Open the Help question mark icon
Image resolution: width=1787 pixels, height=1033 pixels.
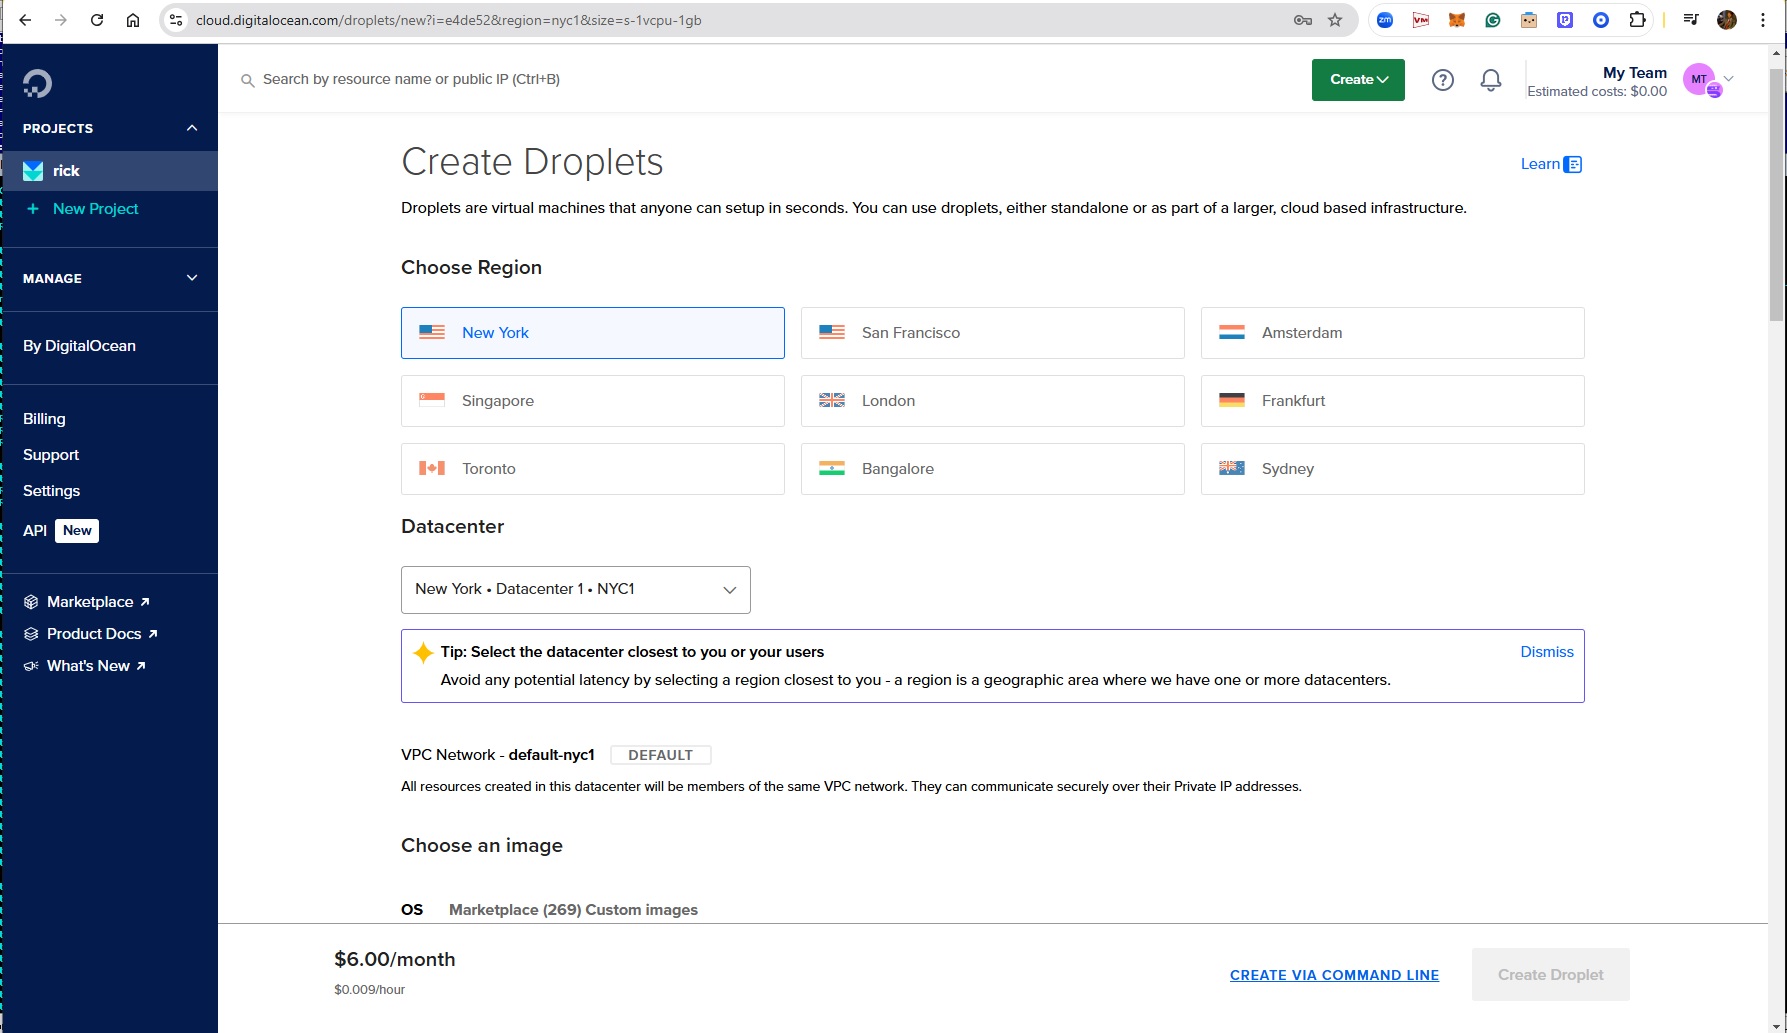click(1442, 80)
